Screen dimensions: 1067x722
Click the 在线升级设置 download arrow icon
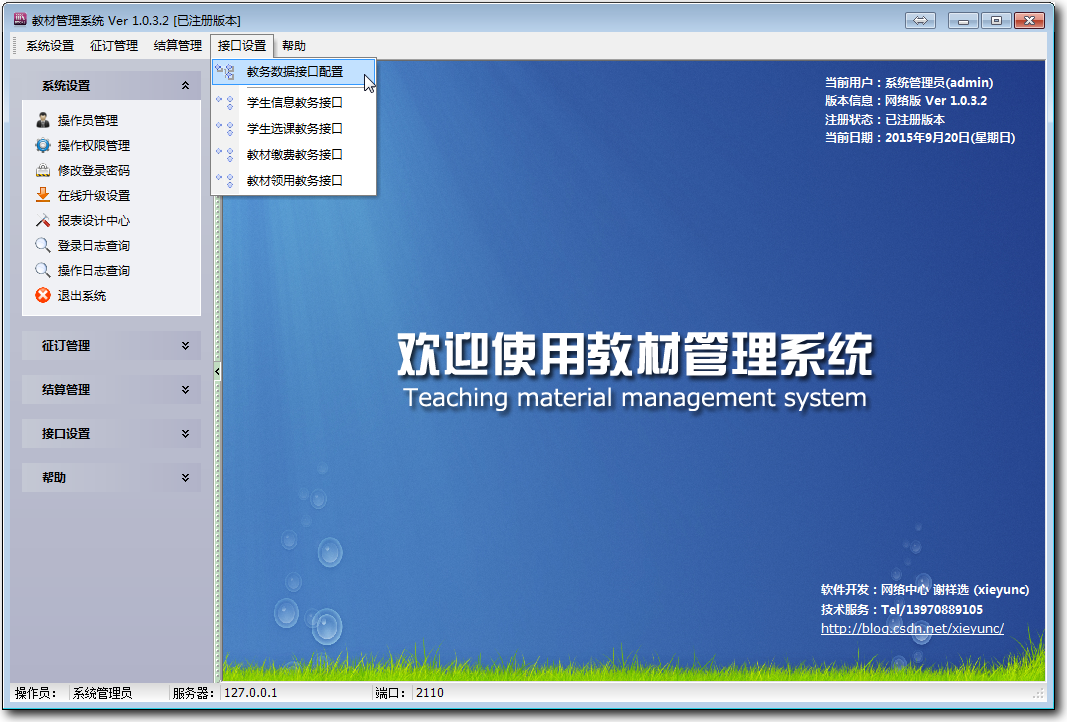(43, 195)
